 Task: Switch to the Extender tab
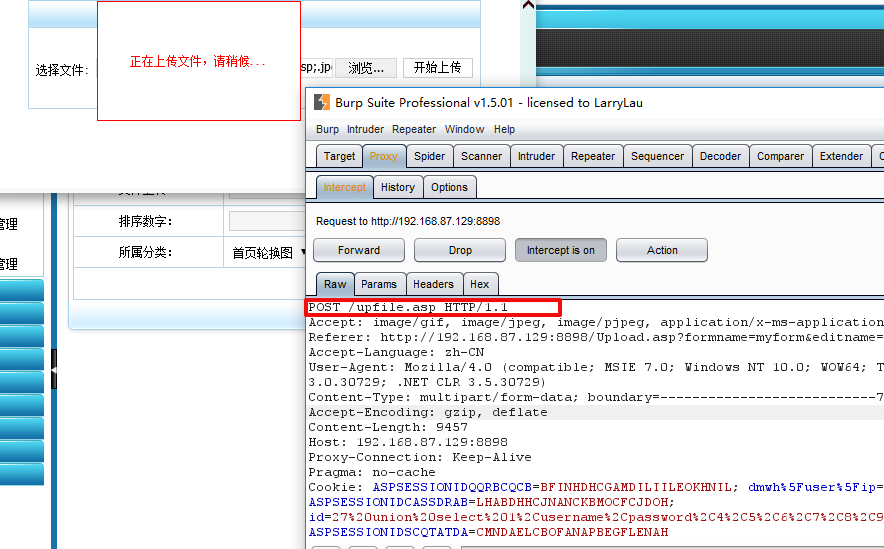(841, 156)
